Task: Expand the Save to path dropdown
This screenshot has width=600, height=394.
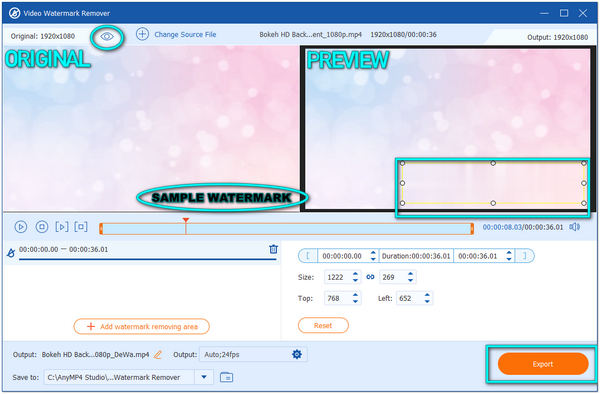Action: coord(204,377)
